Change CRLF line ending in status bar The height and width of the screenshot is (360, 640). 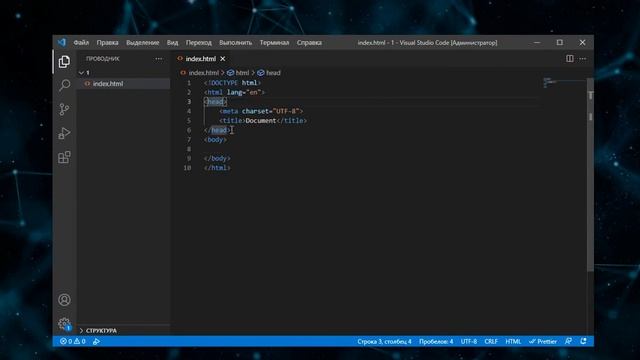tap(491, 341)
